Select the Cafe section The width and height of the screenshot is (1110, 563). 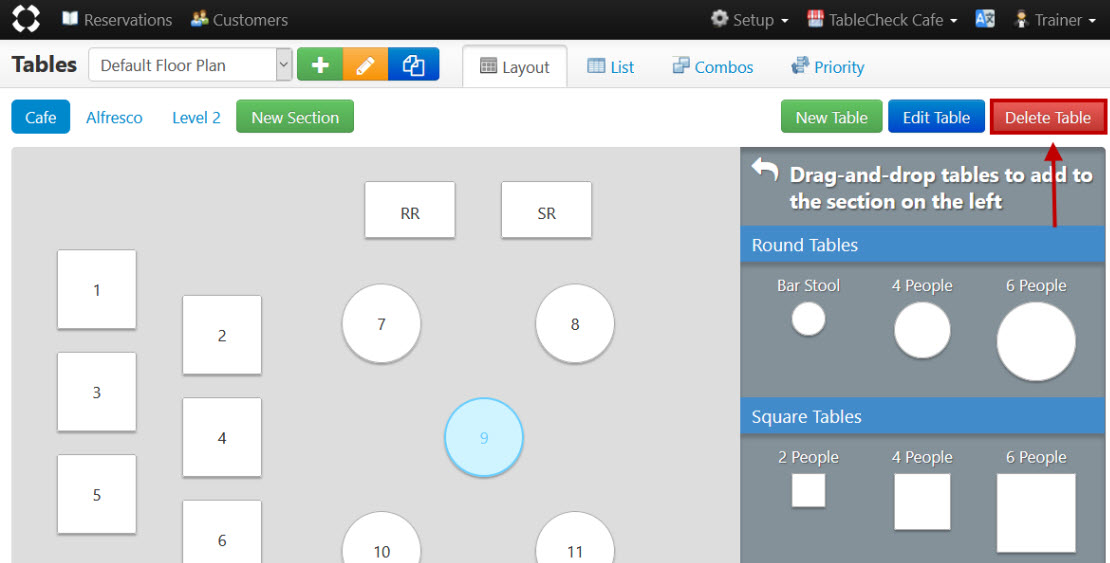[x=40, y=117]
